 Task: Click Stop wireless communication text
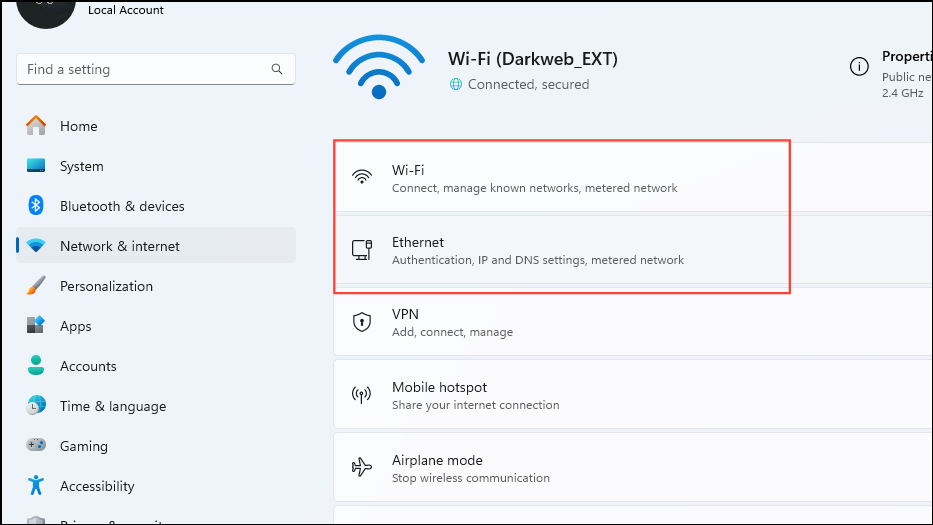point(471,478)
